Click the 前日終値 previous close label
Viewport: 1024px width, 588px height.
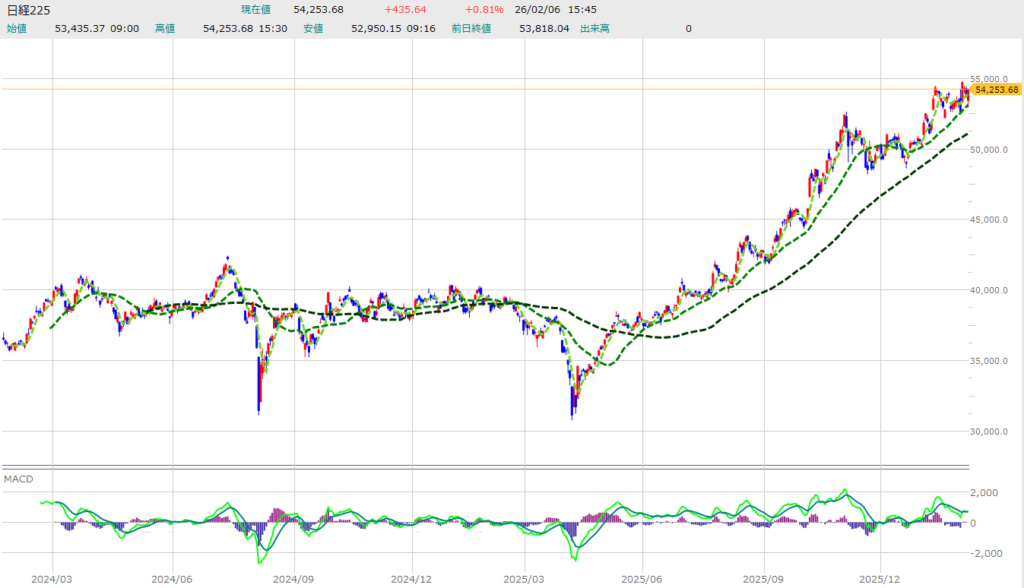click(x=471, y=29)
